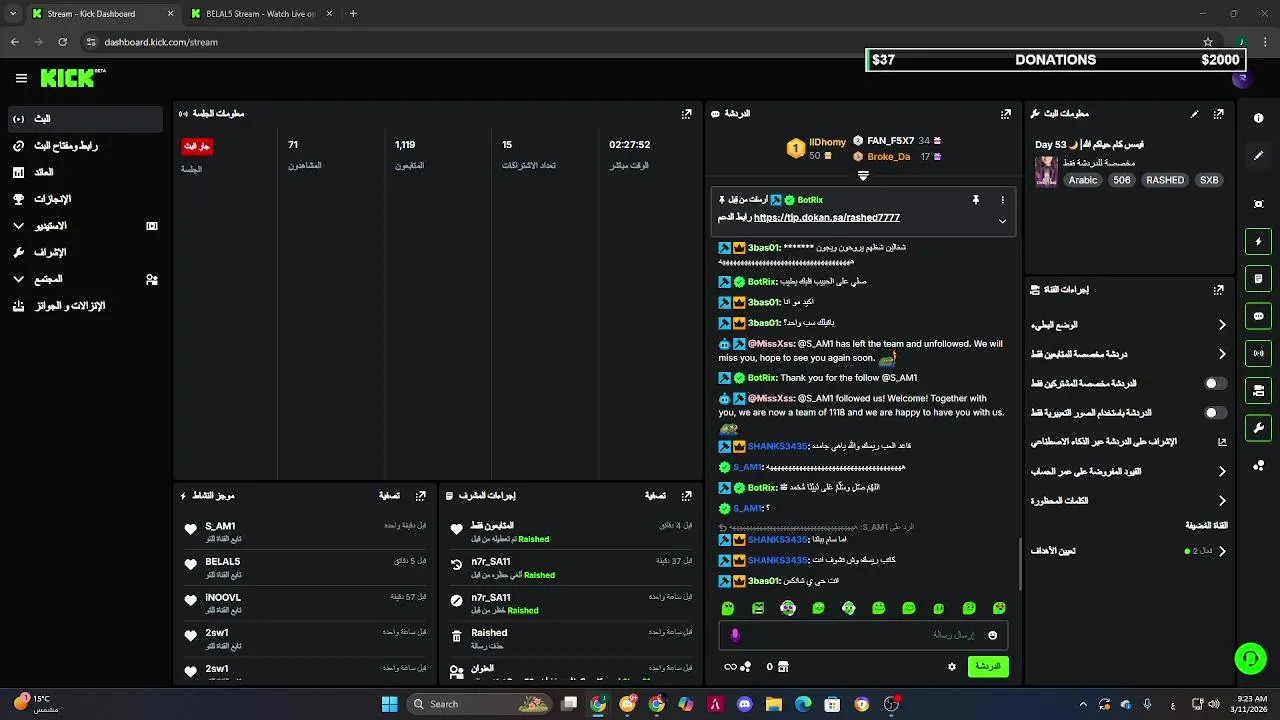Expand the pinned message chevron
Screen dimensions: 1280x720
point(1002,221)
